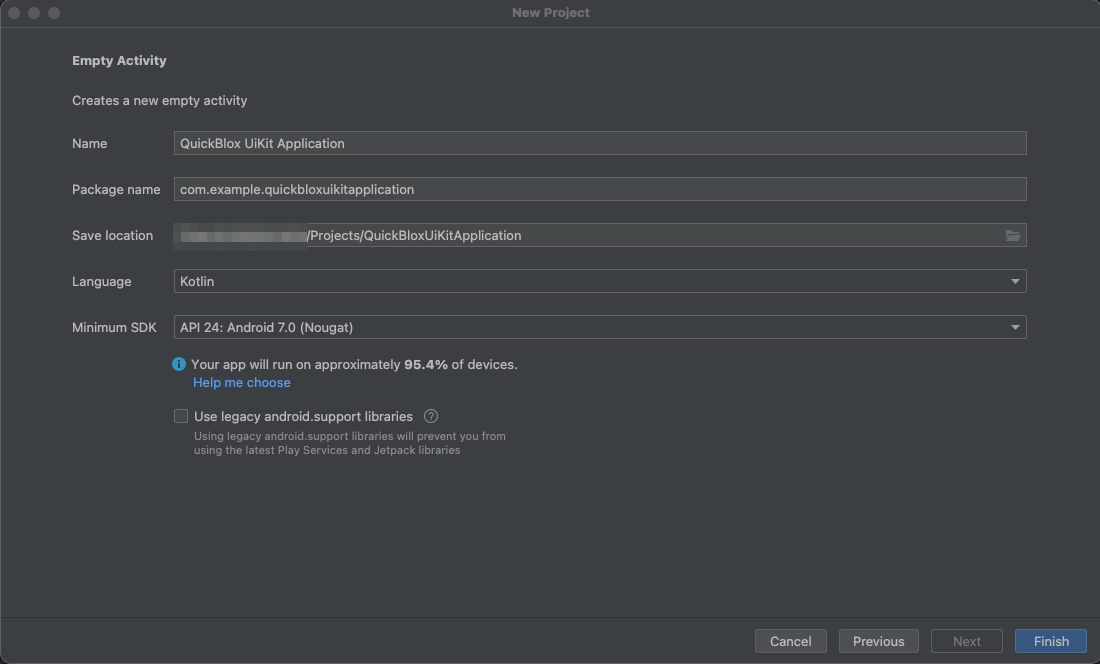Click the 'Using legacy android.support libraries' note
This screenshot has height=664, width=1100.
(349, 443)
